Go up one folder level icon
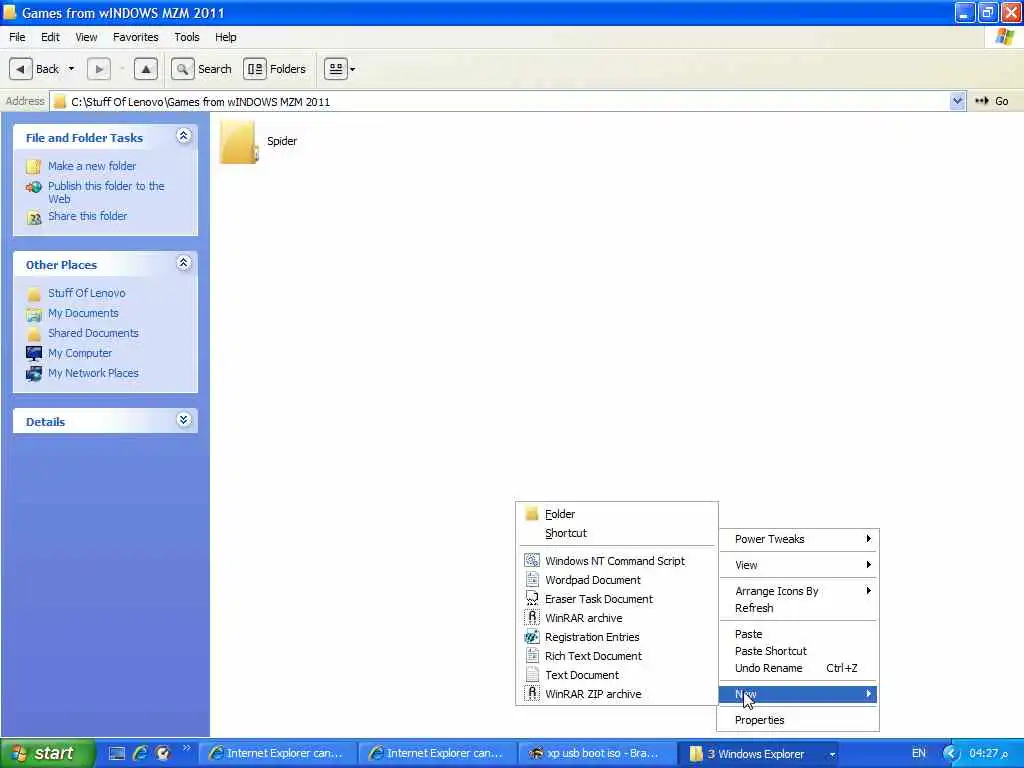Viewport: 1024px width, 768px height. point(146,69)
